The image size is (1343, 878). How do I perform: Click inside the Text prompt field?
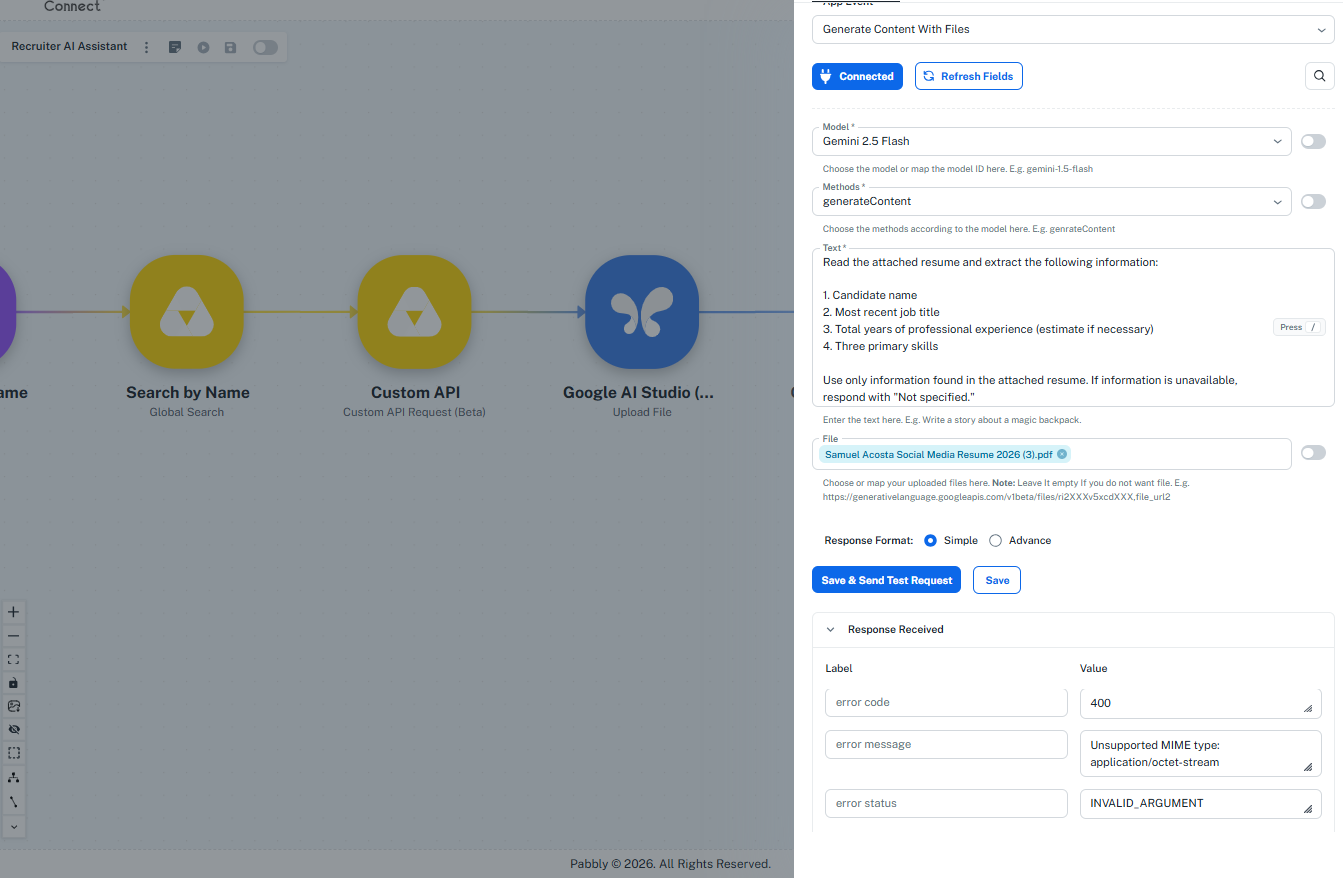coord(1073,327)
